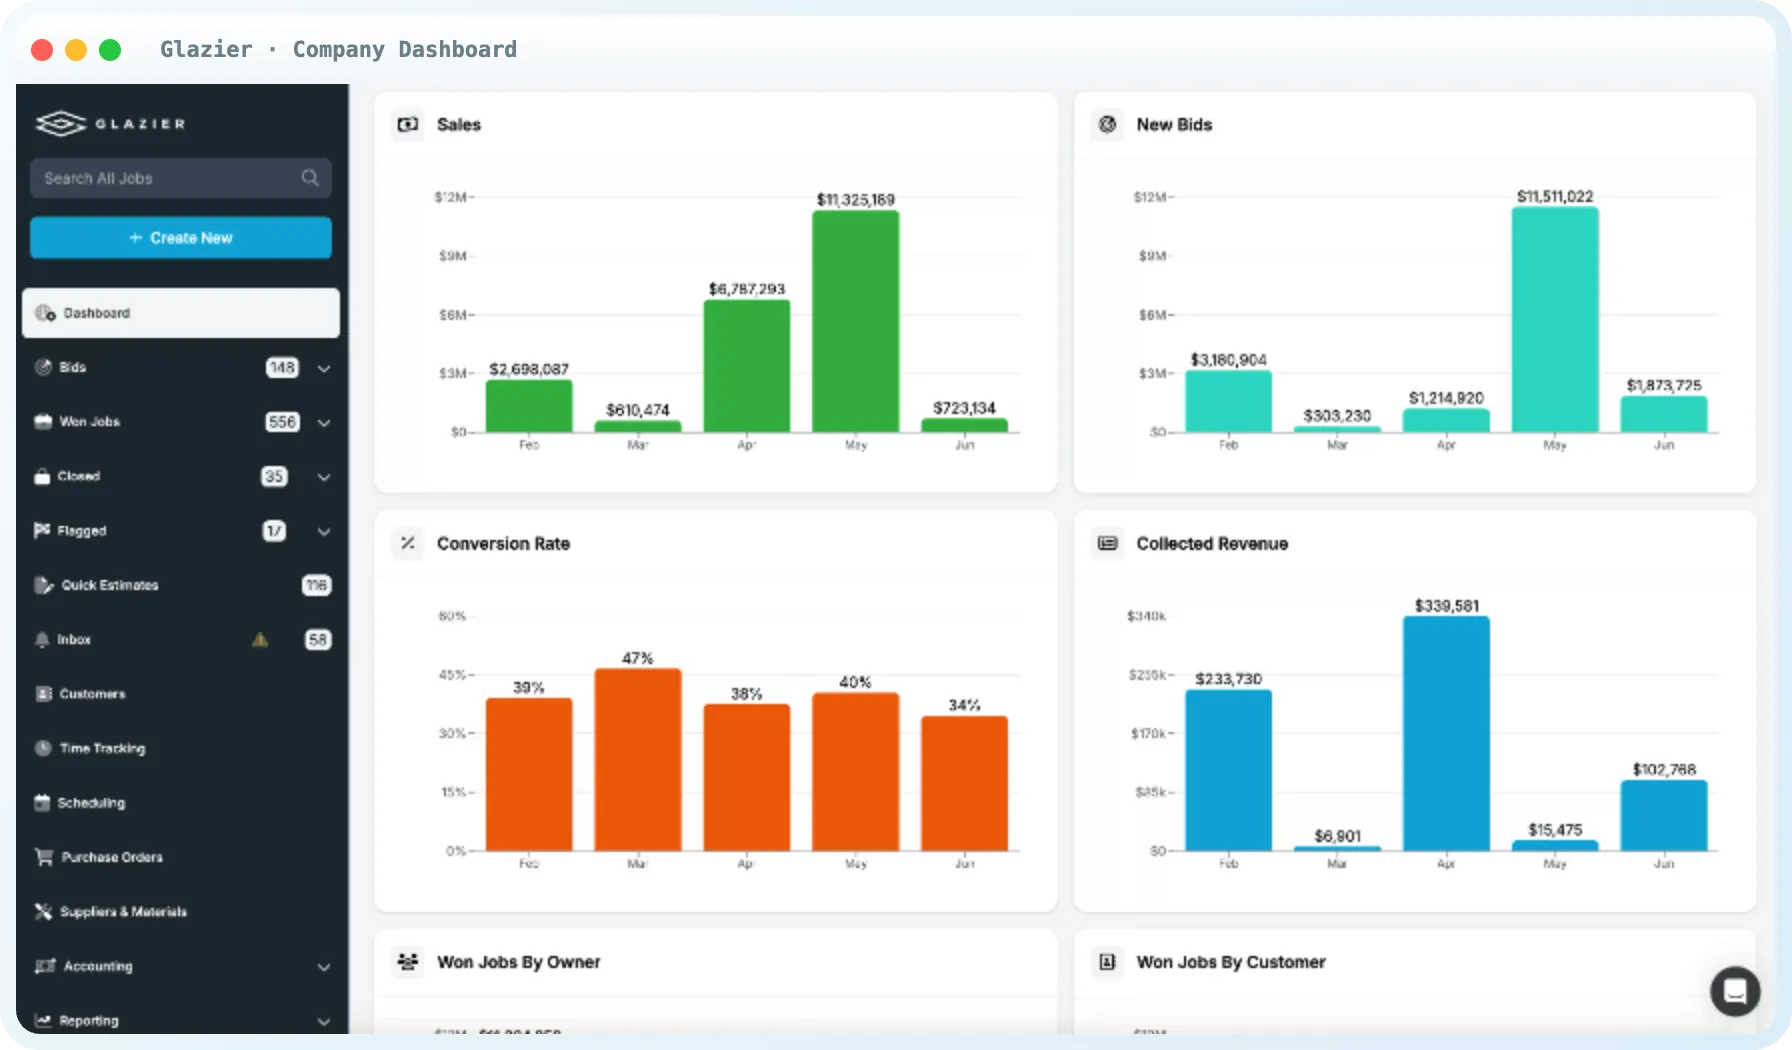Screen dimensions: 1792x1050
Task: Click the Inbox warning triangle icon
Action: tap(260, 640)
